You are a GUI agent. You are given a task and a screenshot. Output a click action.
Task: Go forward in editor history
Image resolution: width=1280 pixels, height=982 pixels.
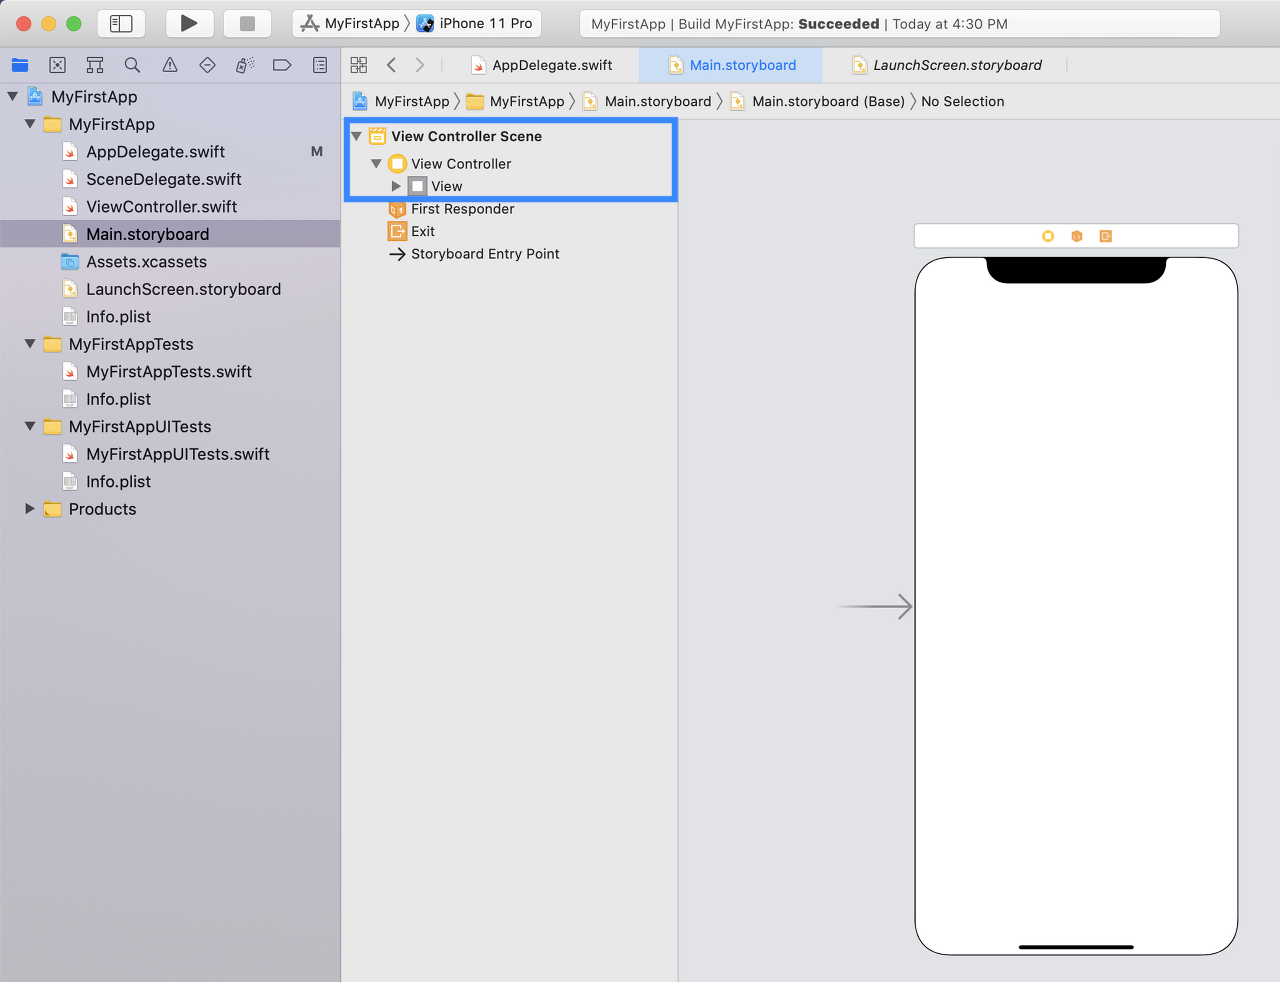[420, 65]
